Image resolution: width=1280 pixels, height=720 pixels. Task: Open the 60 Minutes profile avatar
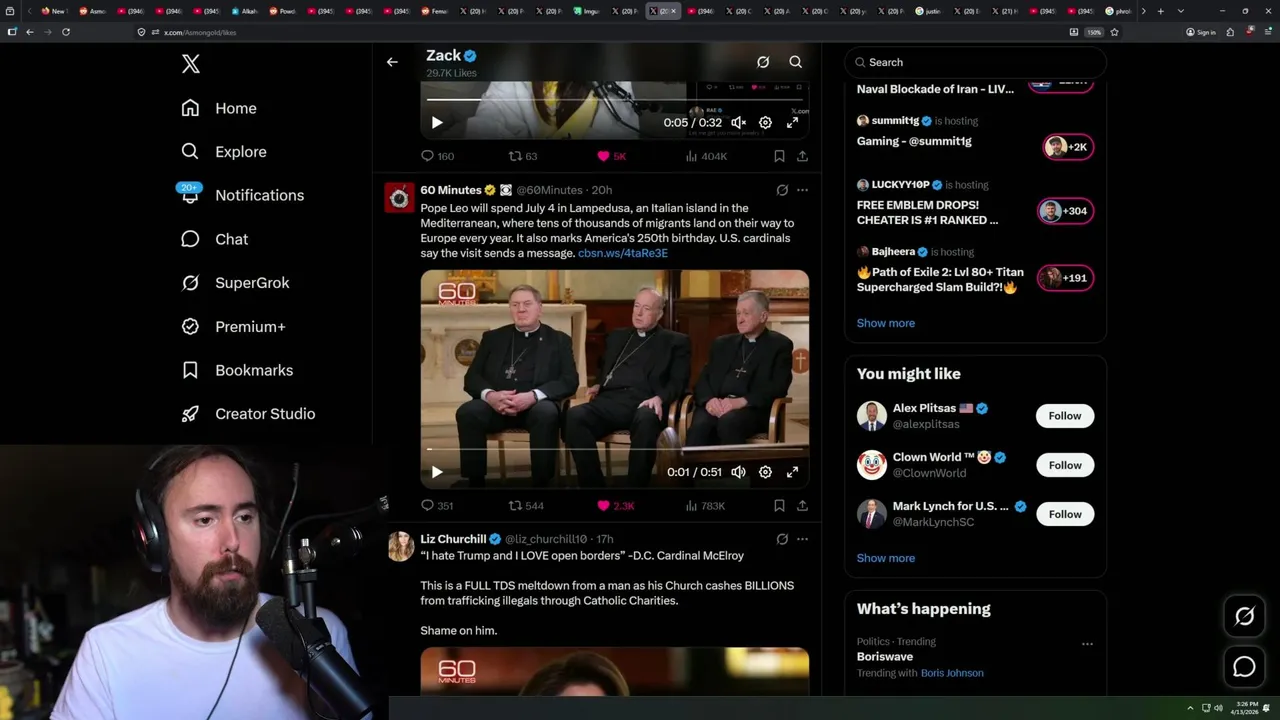(399, 198)
